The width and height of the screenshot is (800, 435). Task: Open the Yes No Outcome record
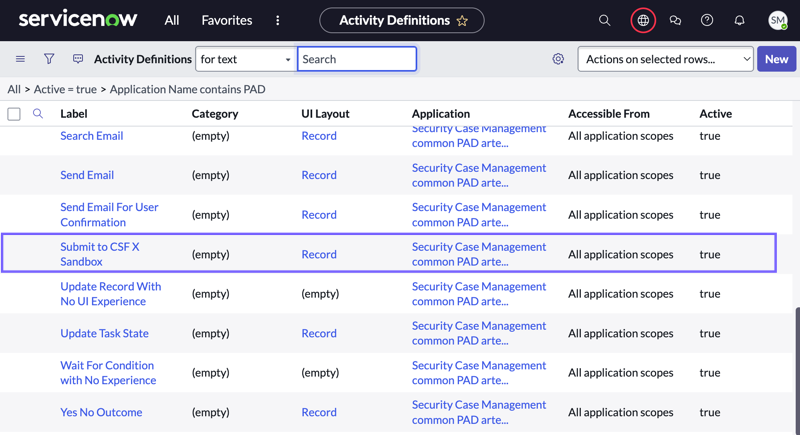tap(101, 412)
